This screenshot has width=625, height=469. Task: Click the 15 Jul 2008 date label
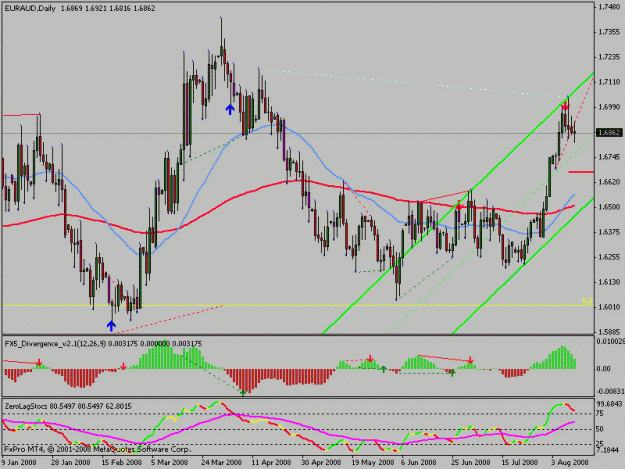(x=519, y=463)
